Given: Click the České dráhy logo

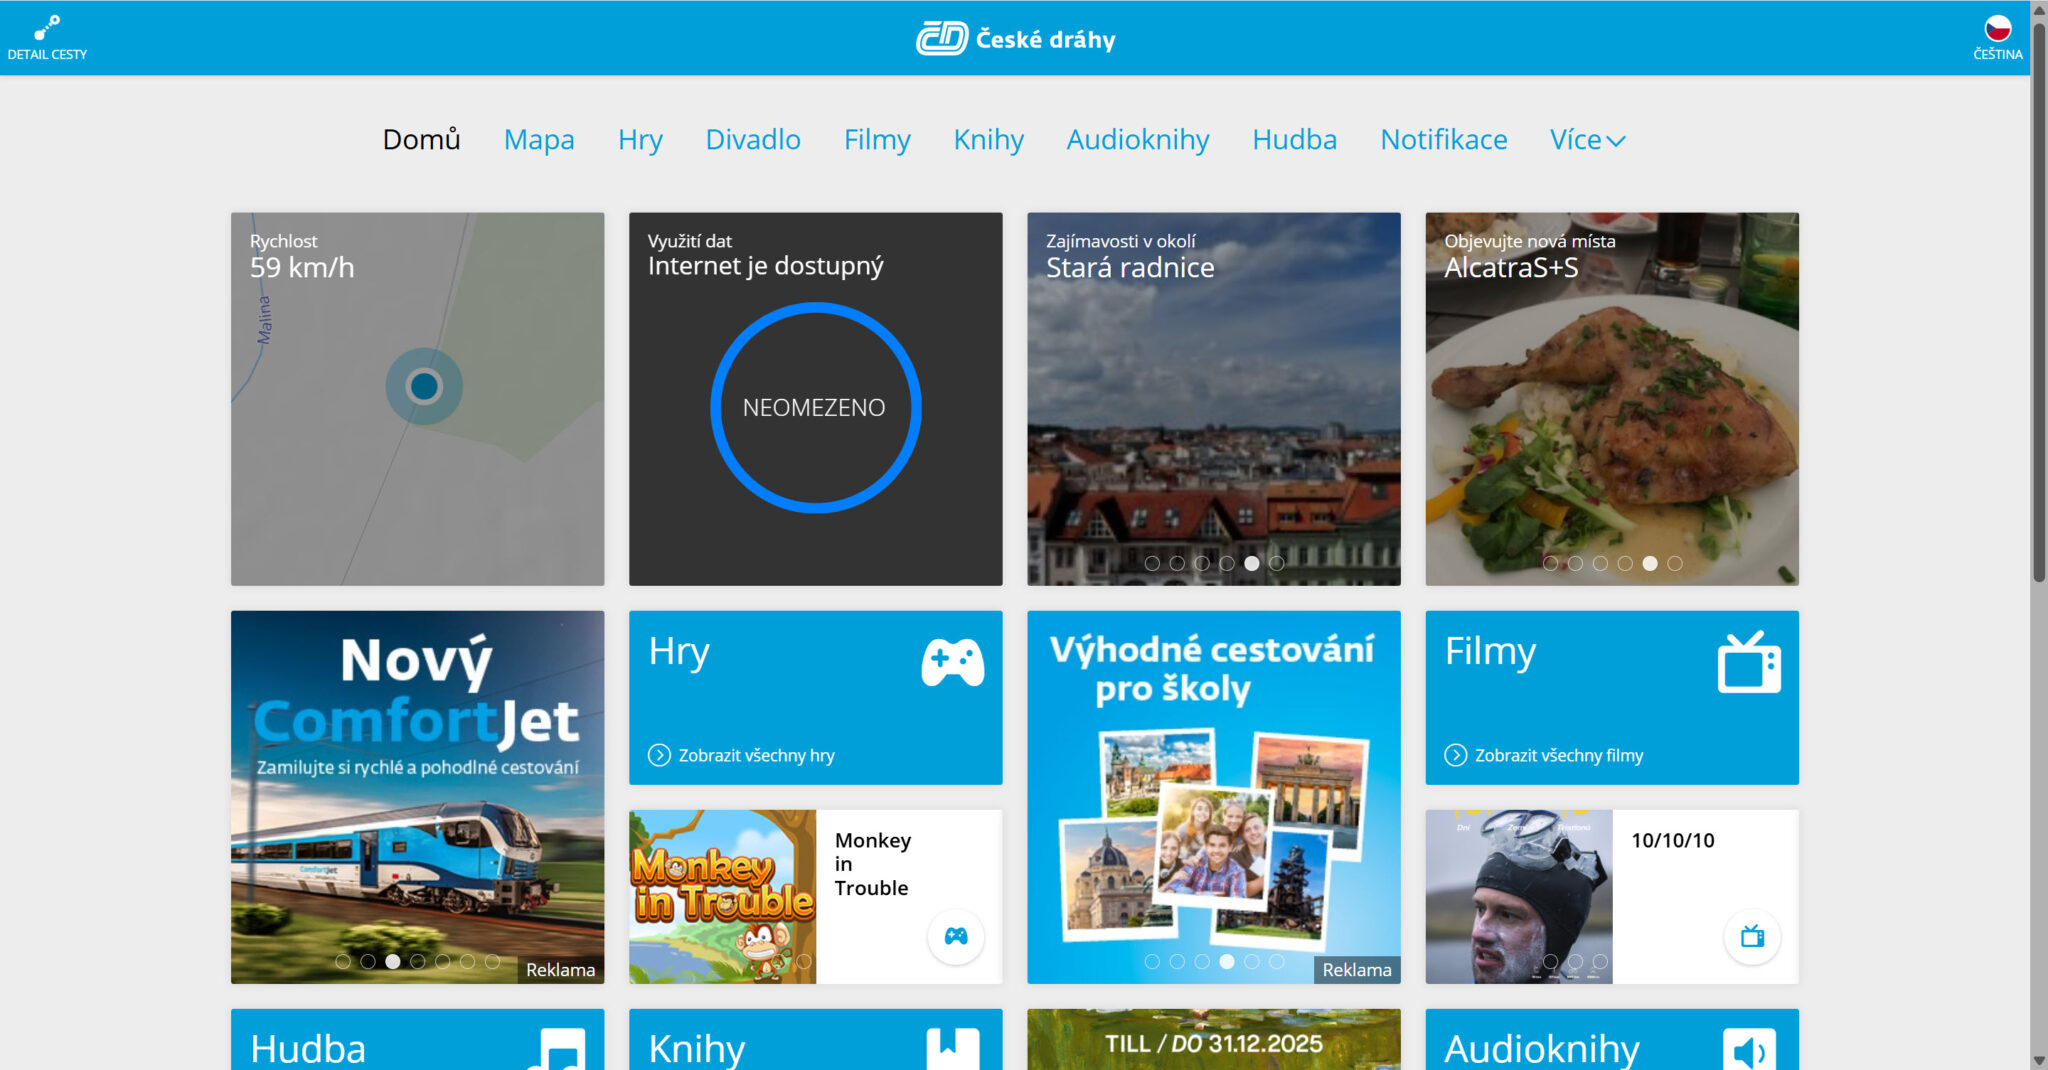Looking at the screenshot, I should [x=1016, y=39].
